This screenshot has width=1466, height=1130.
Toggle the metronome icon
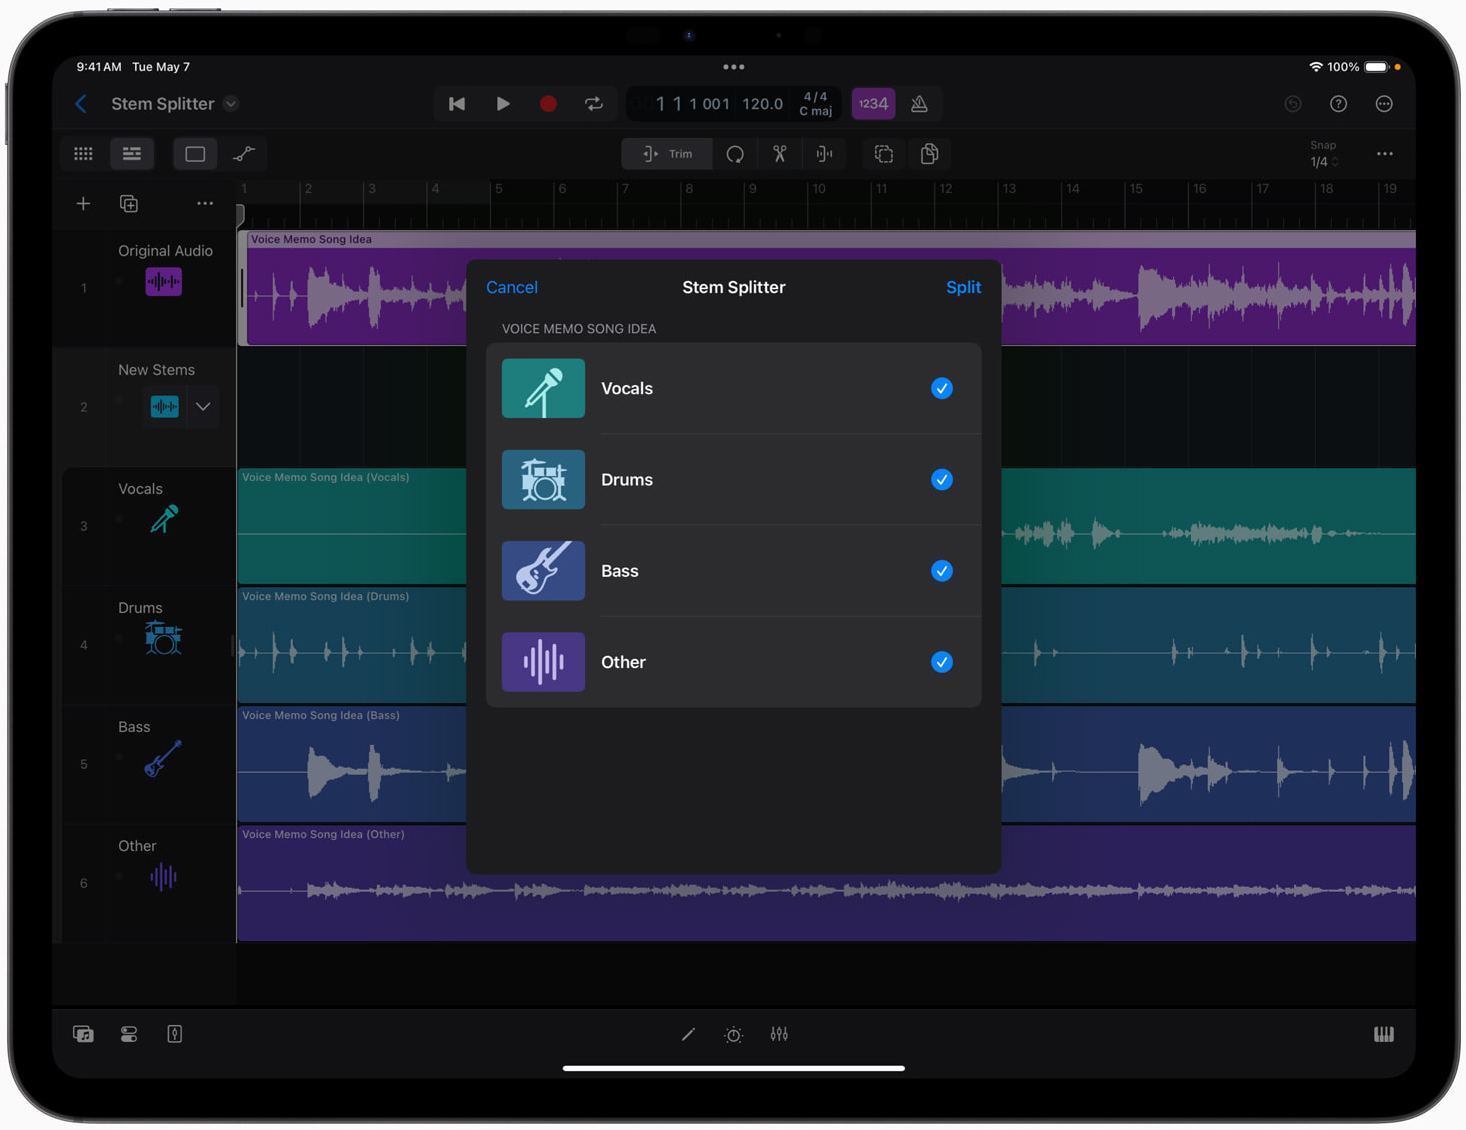pyautogui.click(x=919, y=104)
